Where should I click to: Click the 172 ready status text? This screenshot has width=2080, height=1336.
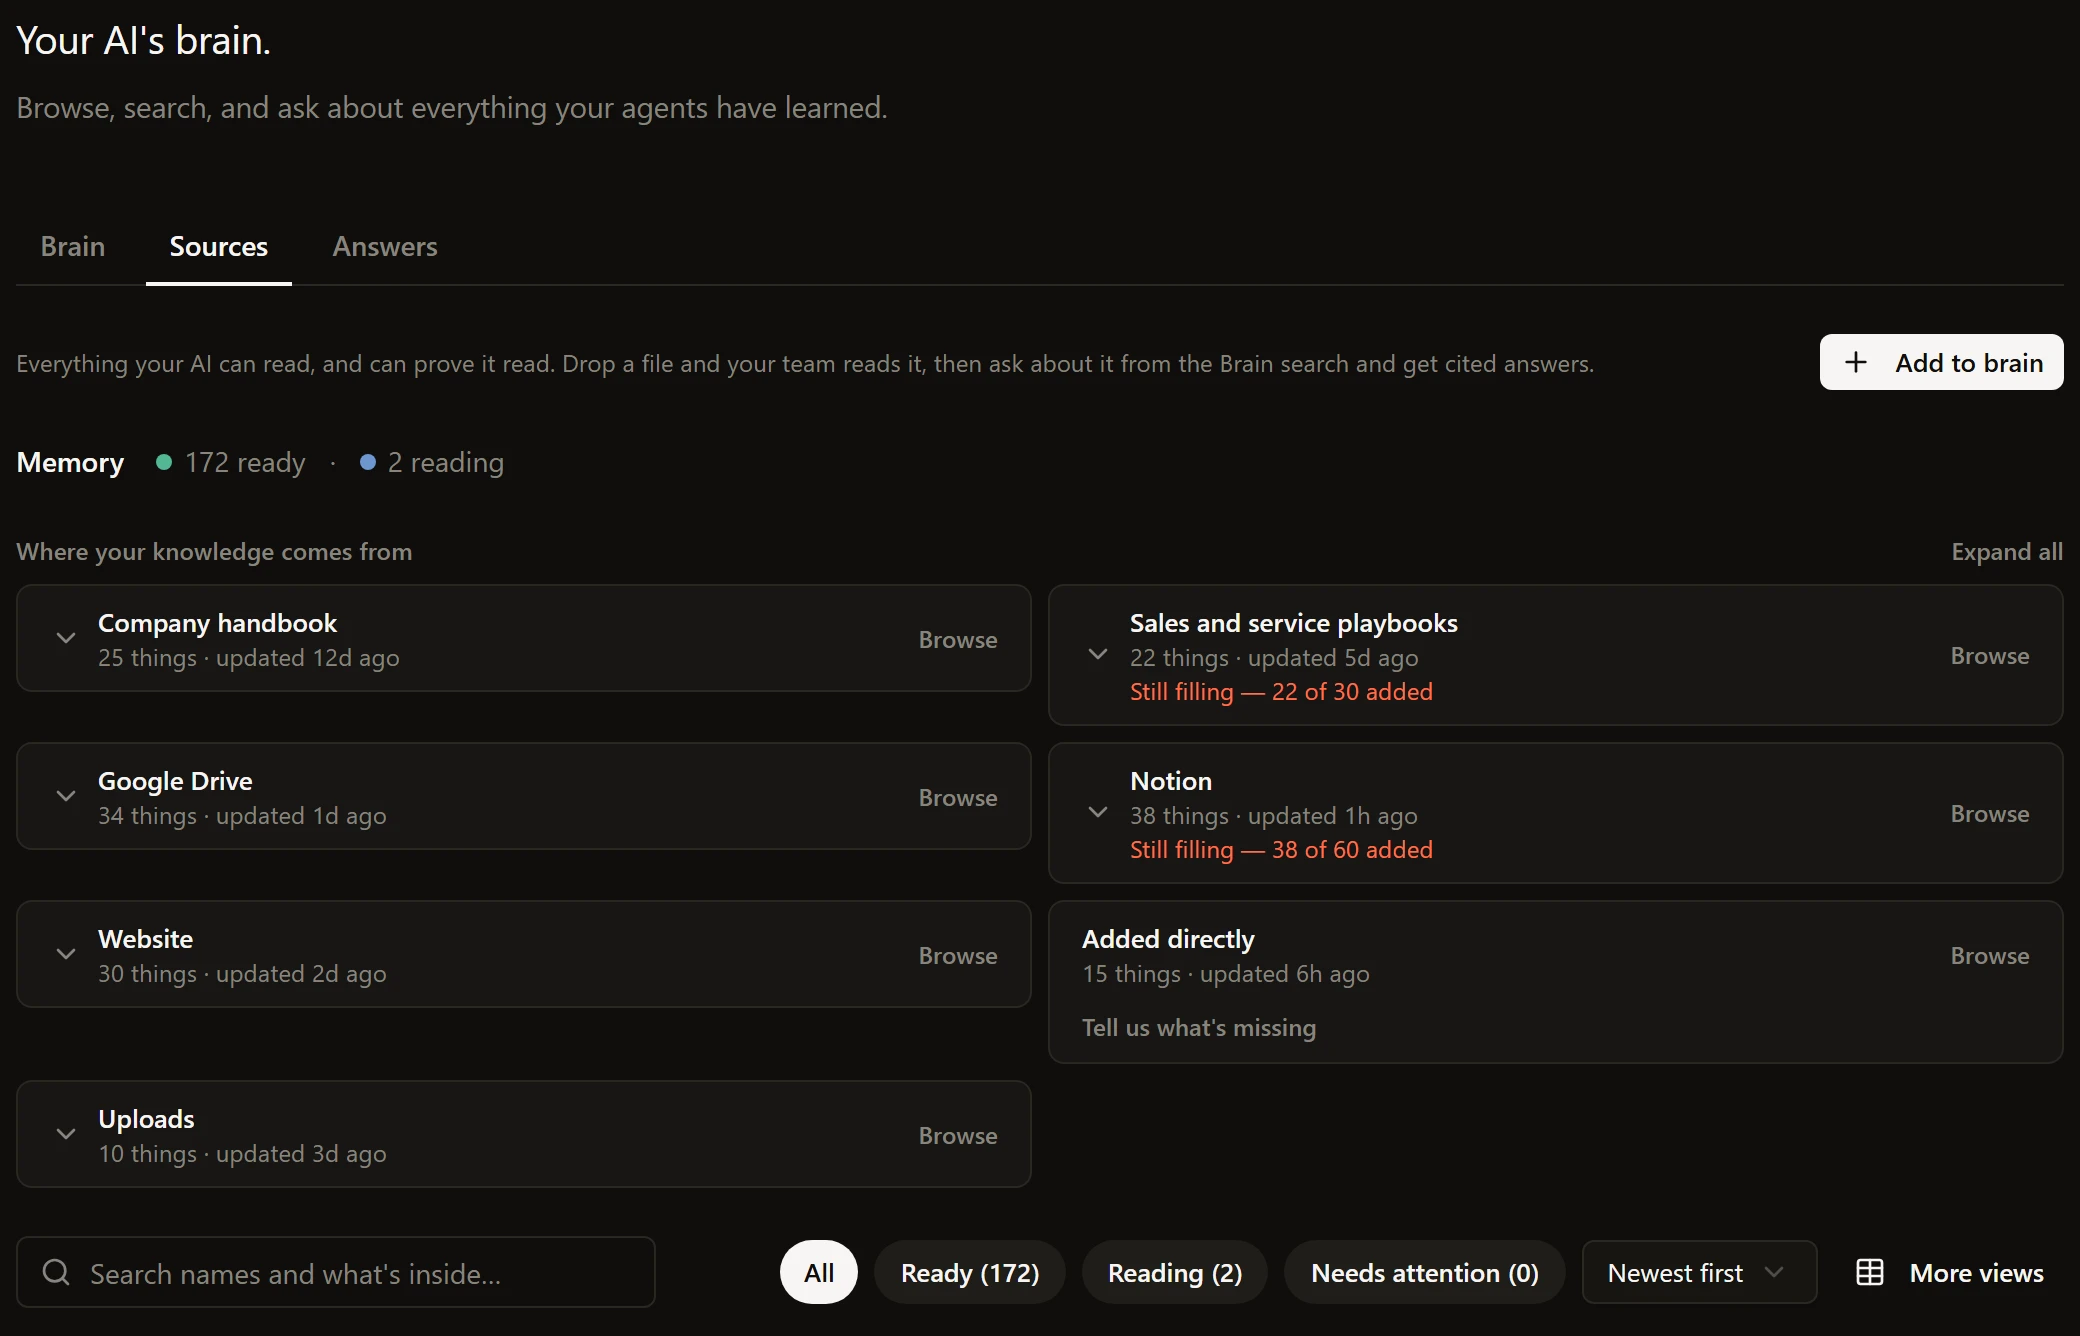point(245,462)
